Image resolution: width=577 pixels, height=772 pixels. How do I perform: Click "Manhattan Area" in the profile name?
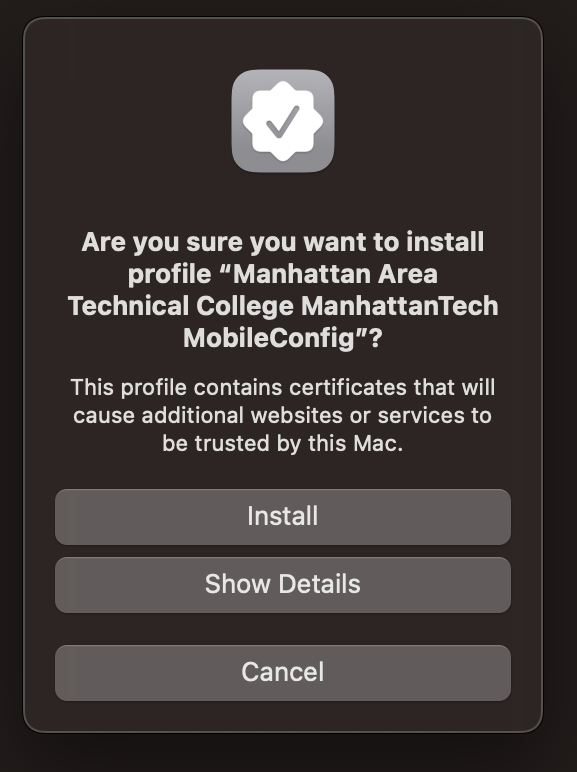point(335,274)
